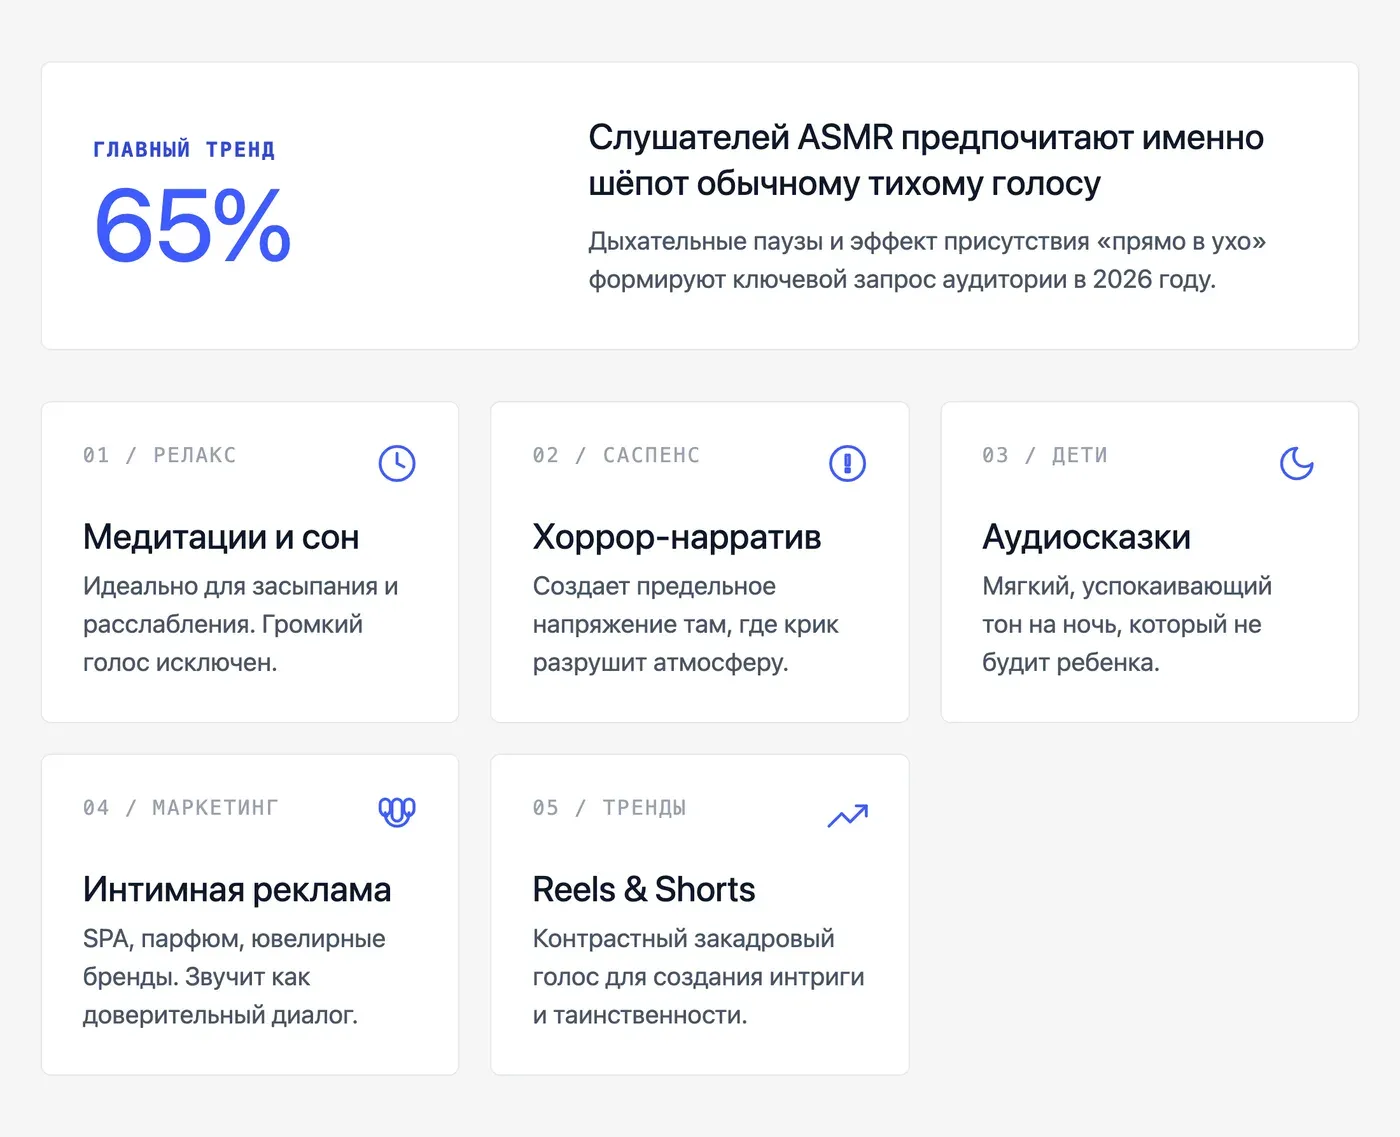Click the moon icon in the Дети card
The height and width of the screenshot is (1137, 1400).
[1297, 463]
